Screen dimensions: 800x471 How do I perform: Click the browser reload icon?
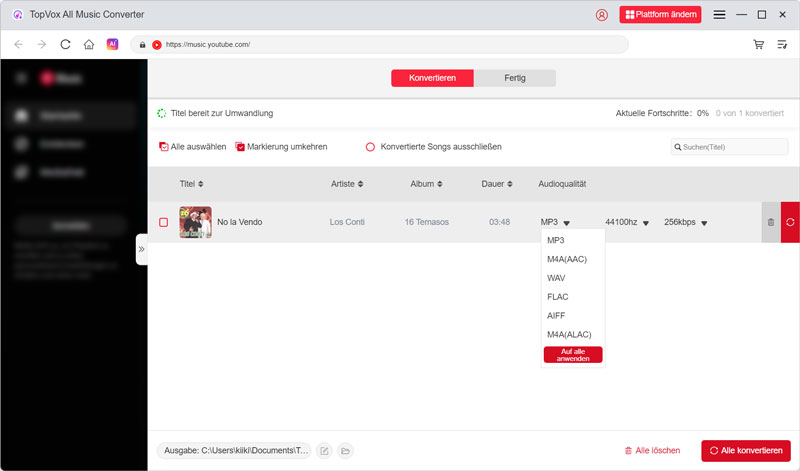pos(66,45)
